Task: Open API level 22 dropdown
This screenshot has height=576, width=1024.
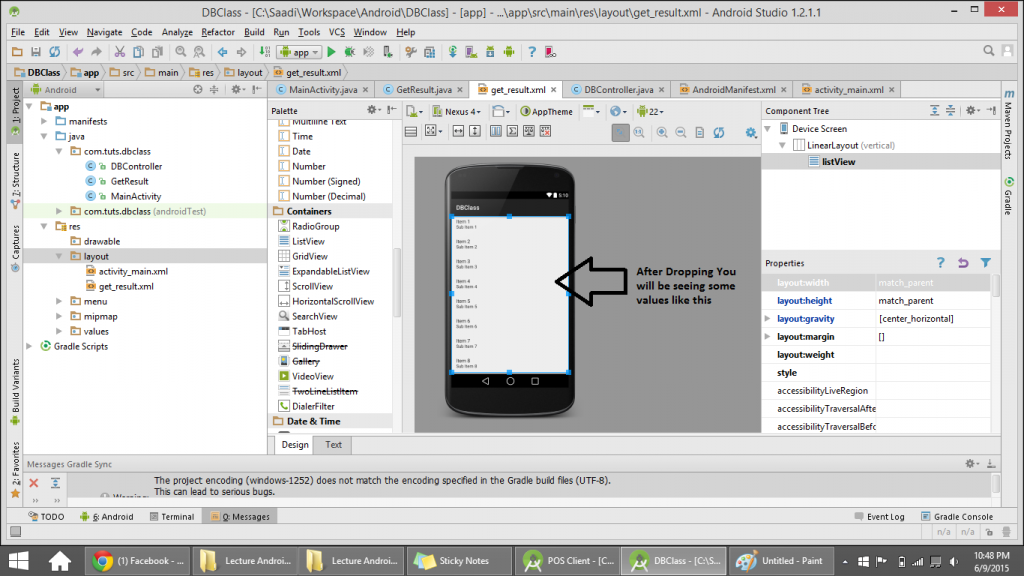Action: 650,112
